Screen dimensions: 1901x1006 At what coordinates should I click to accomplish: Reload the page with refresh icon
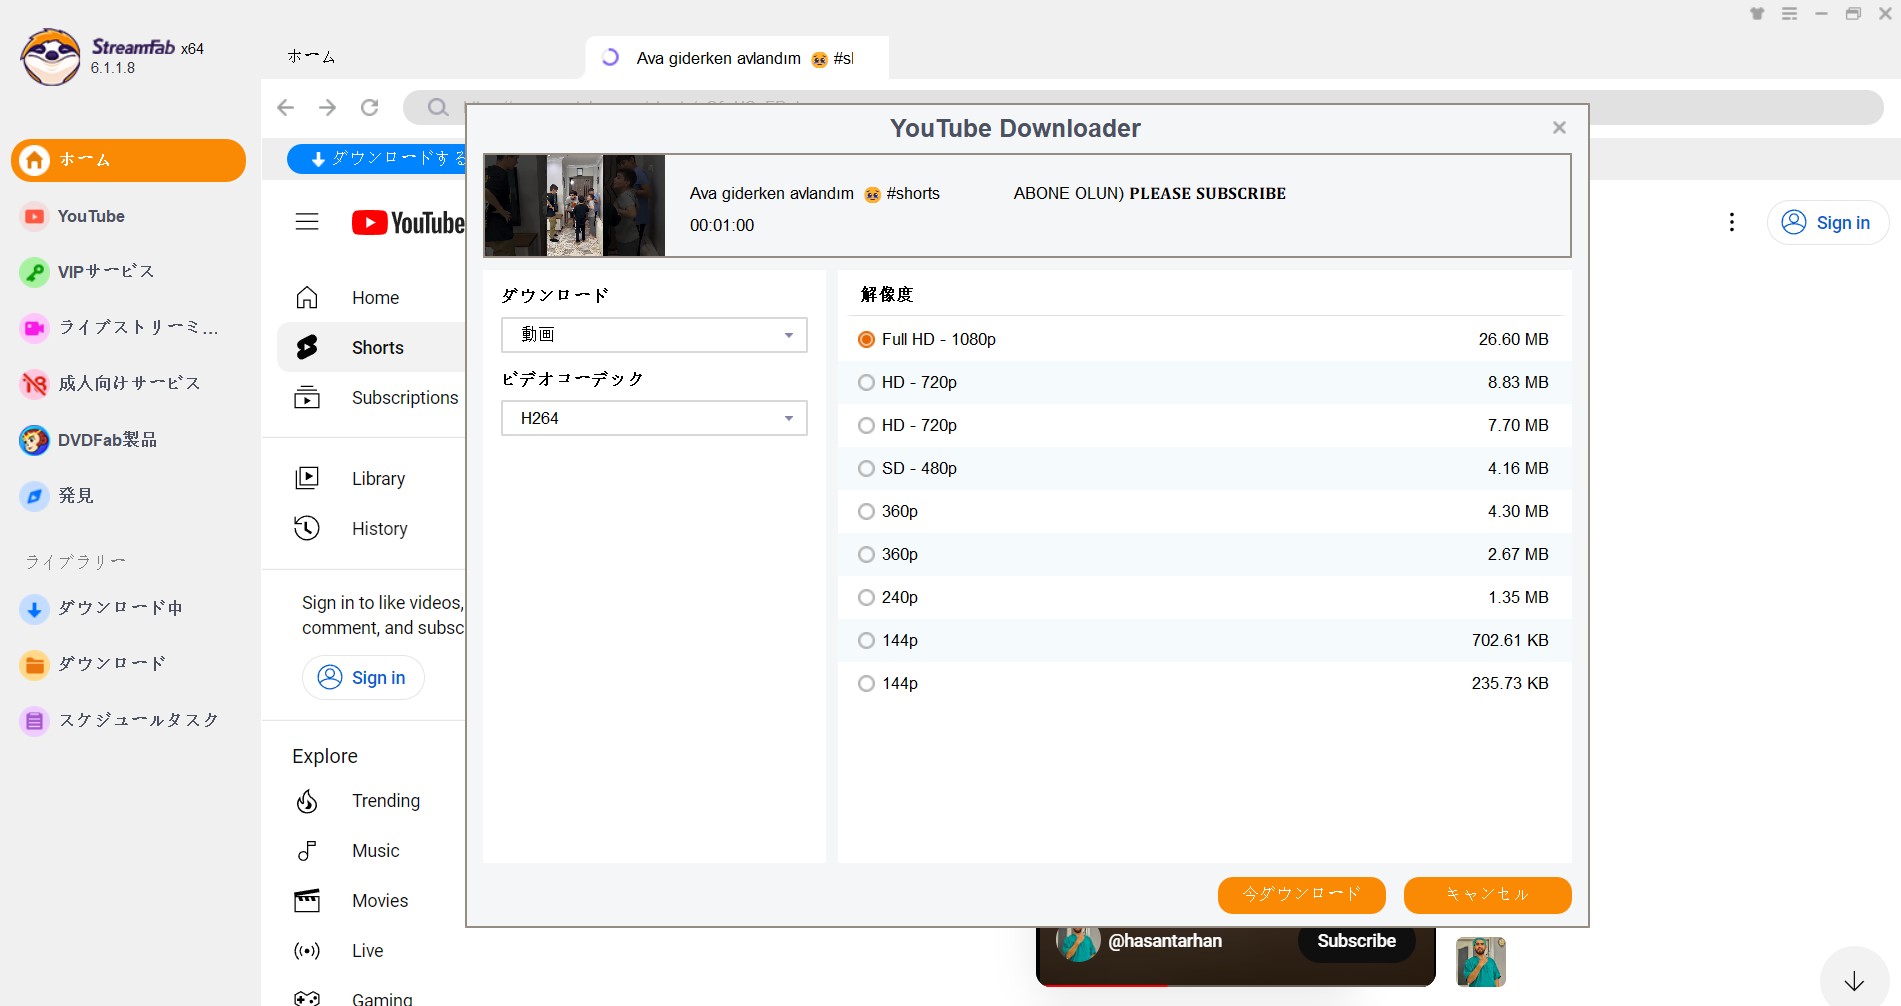pyautogui.click(x=370, y=107)
